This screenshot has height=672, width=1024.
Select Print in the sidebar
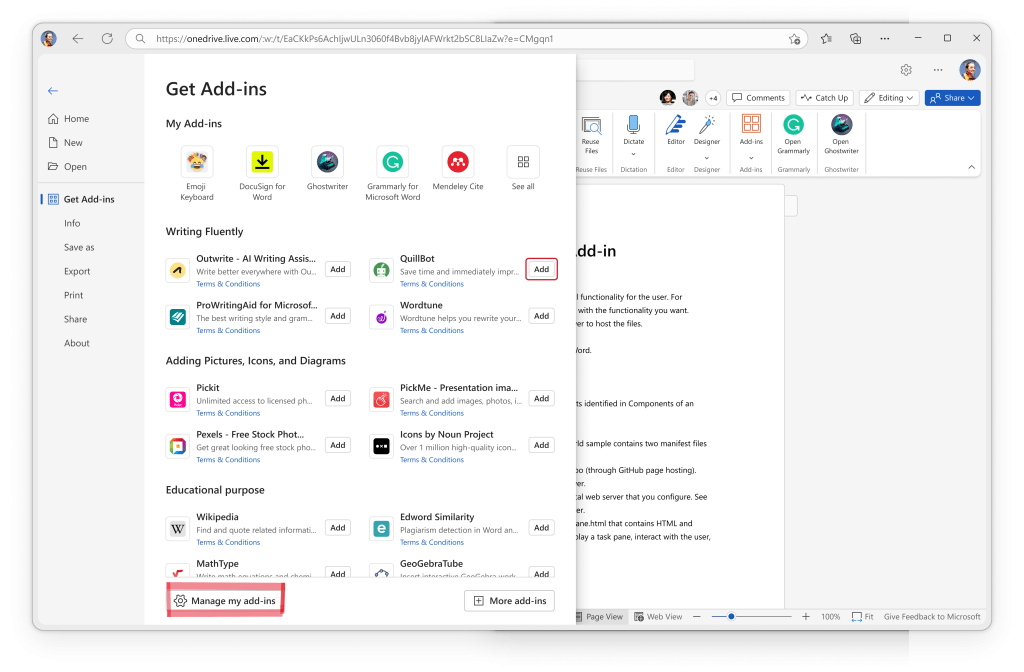click(x=74, y=295)
